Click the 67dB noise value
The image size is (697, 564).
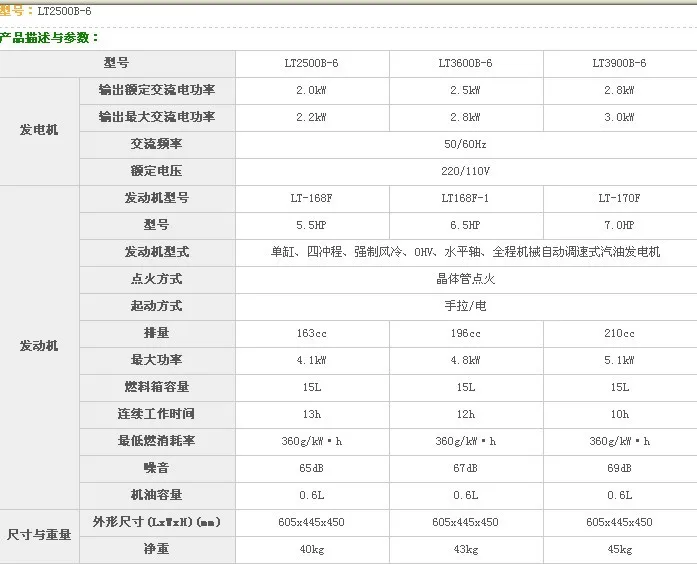click(465, 468)
